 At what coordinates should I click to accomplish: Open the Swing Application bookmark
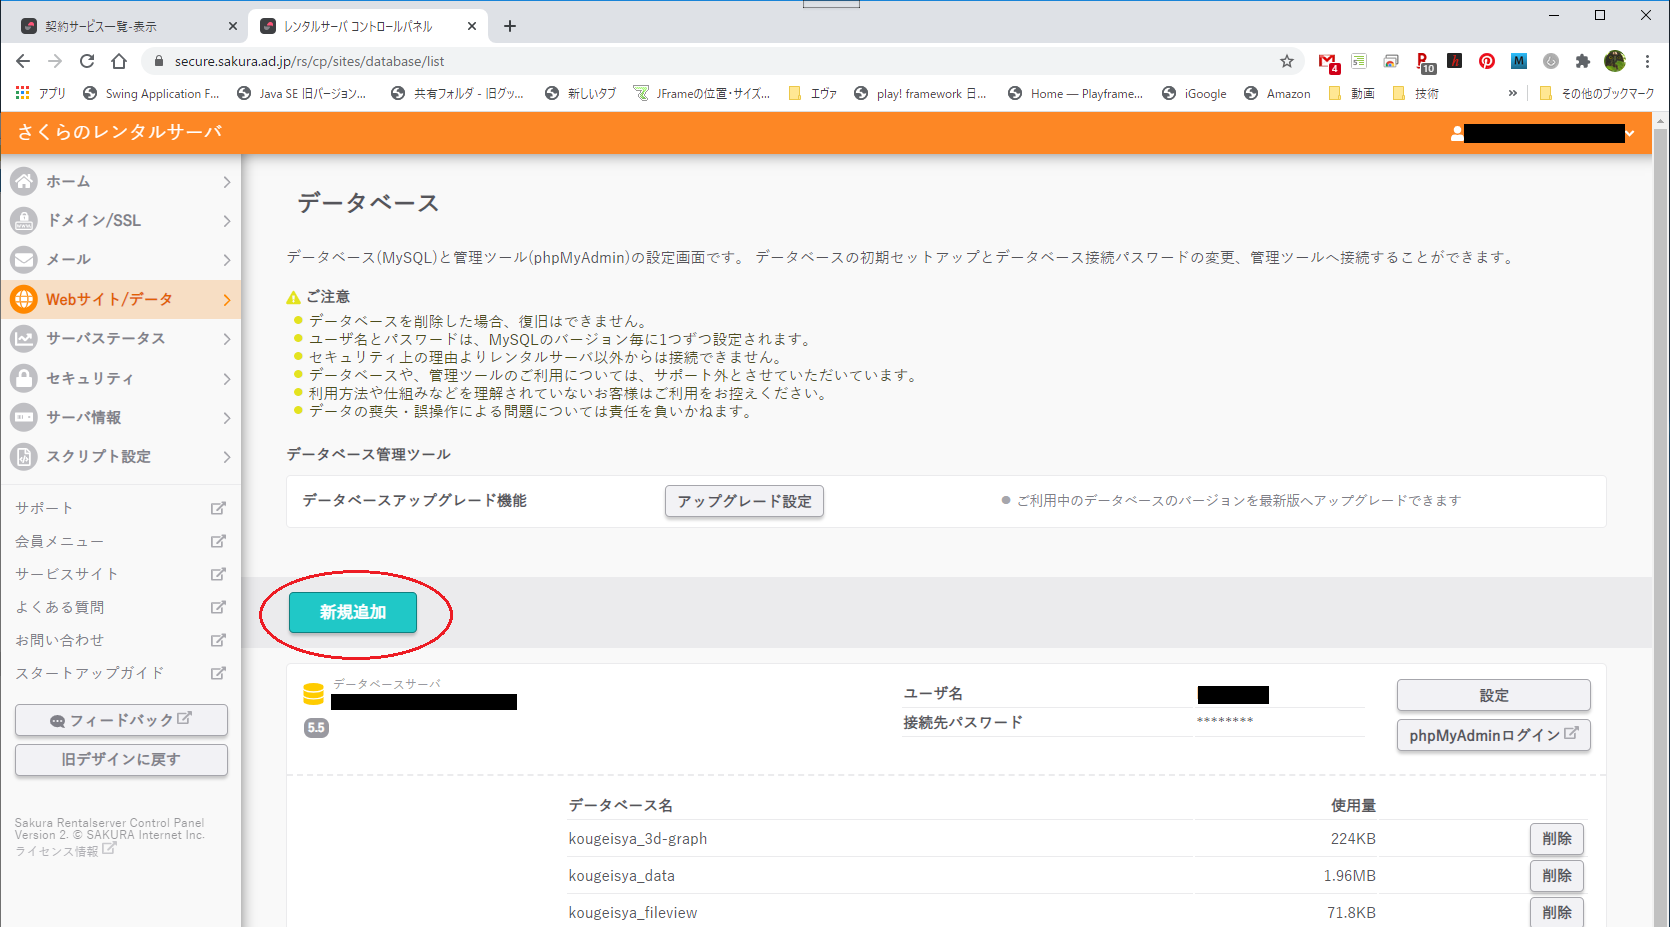[x=151, y=93]
